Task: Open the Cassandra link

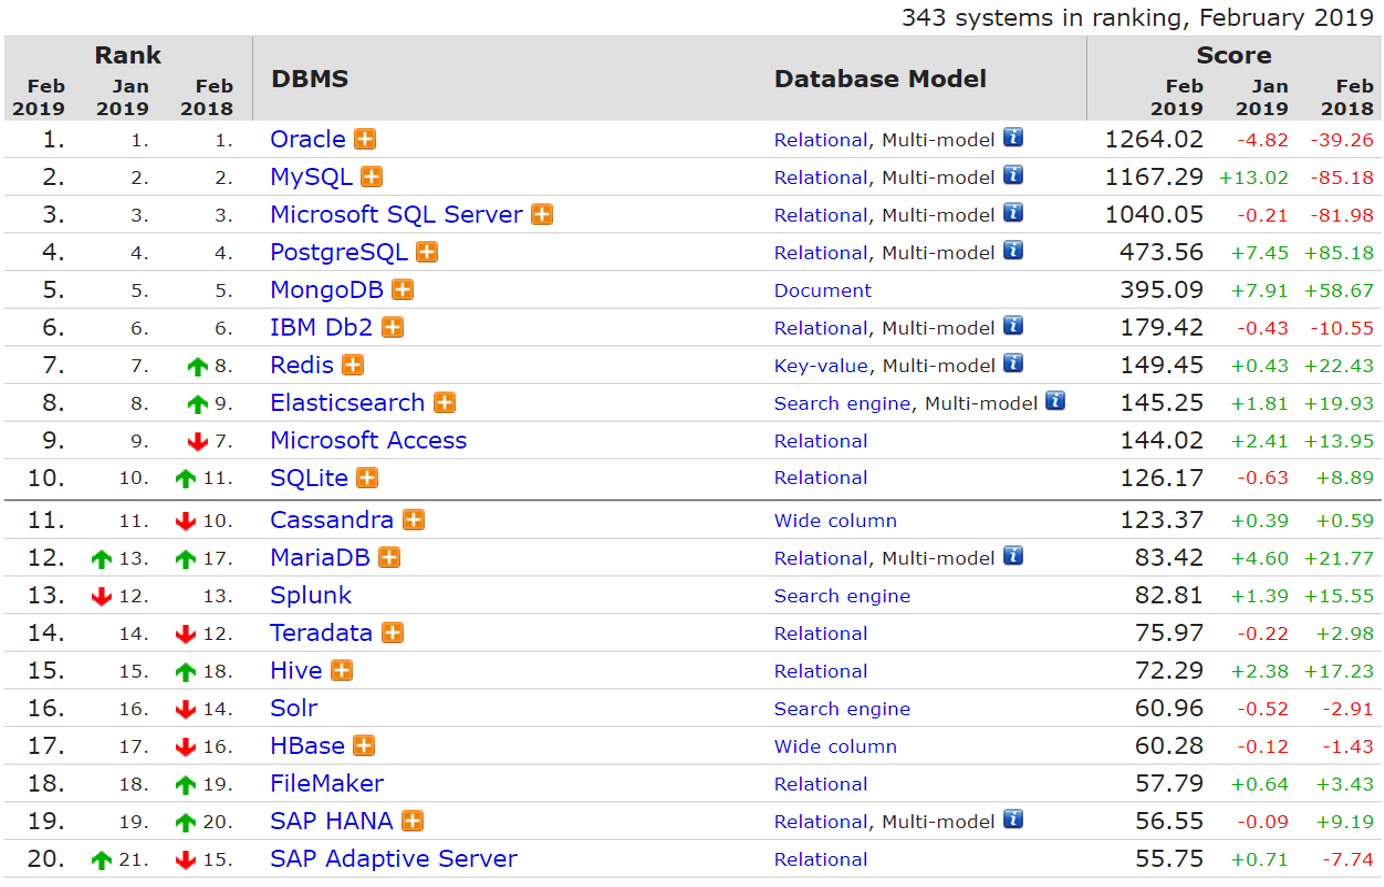Action: 332,520
